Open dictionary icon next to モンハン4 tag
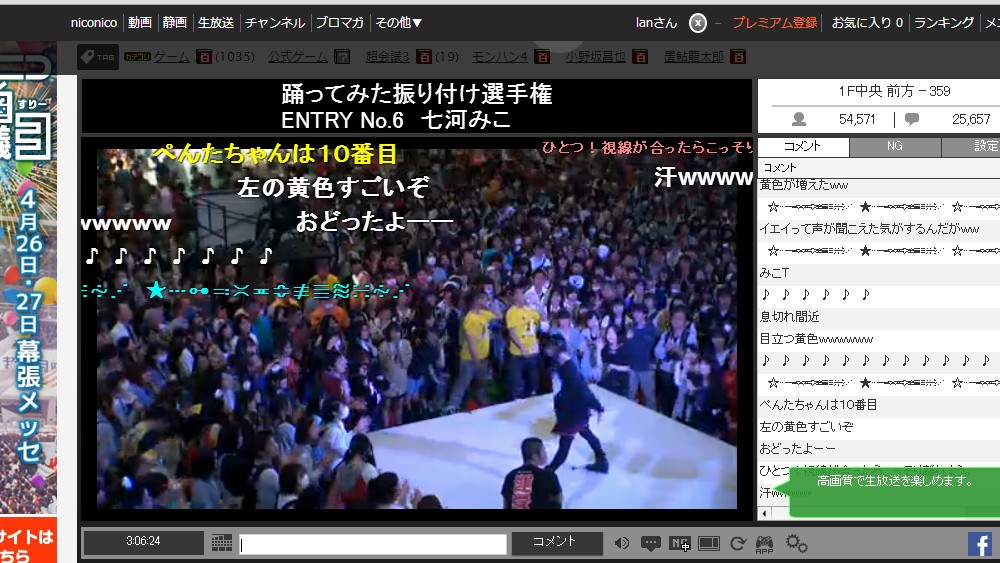Screen dimensions: 1000x563 541,57
